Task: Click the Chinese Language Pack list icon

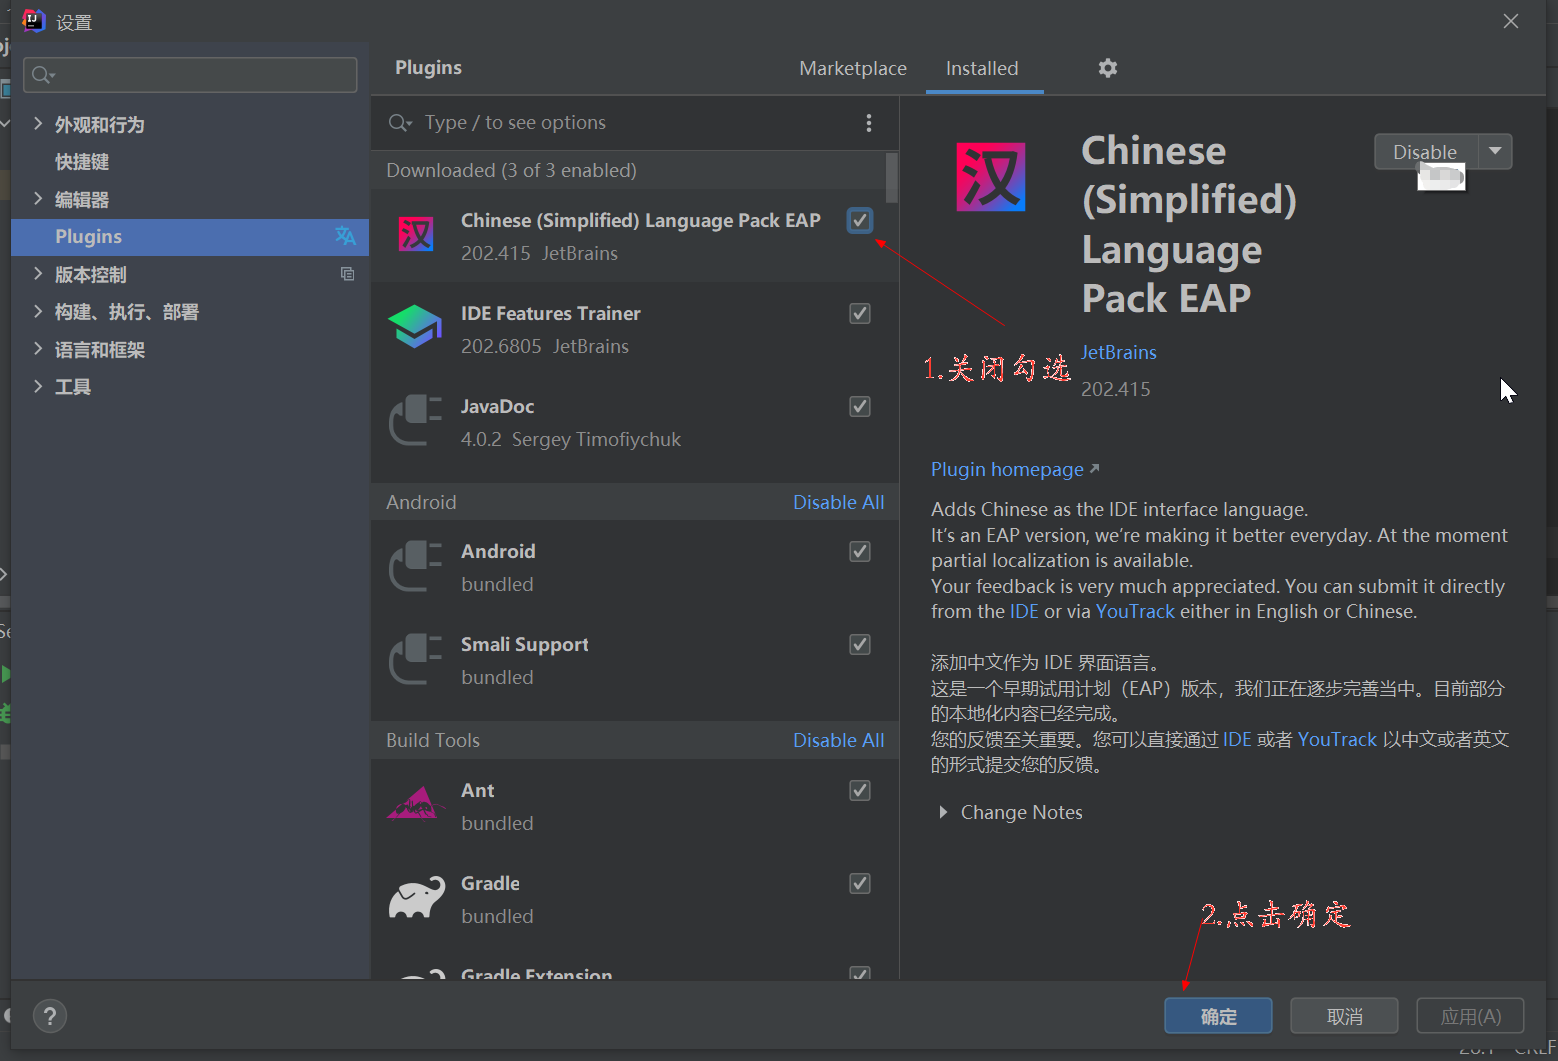Action: click(x=416, y=236)
